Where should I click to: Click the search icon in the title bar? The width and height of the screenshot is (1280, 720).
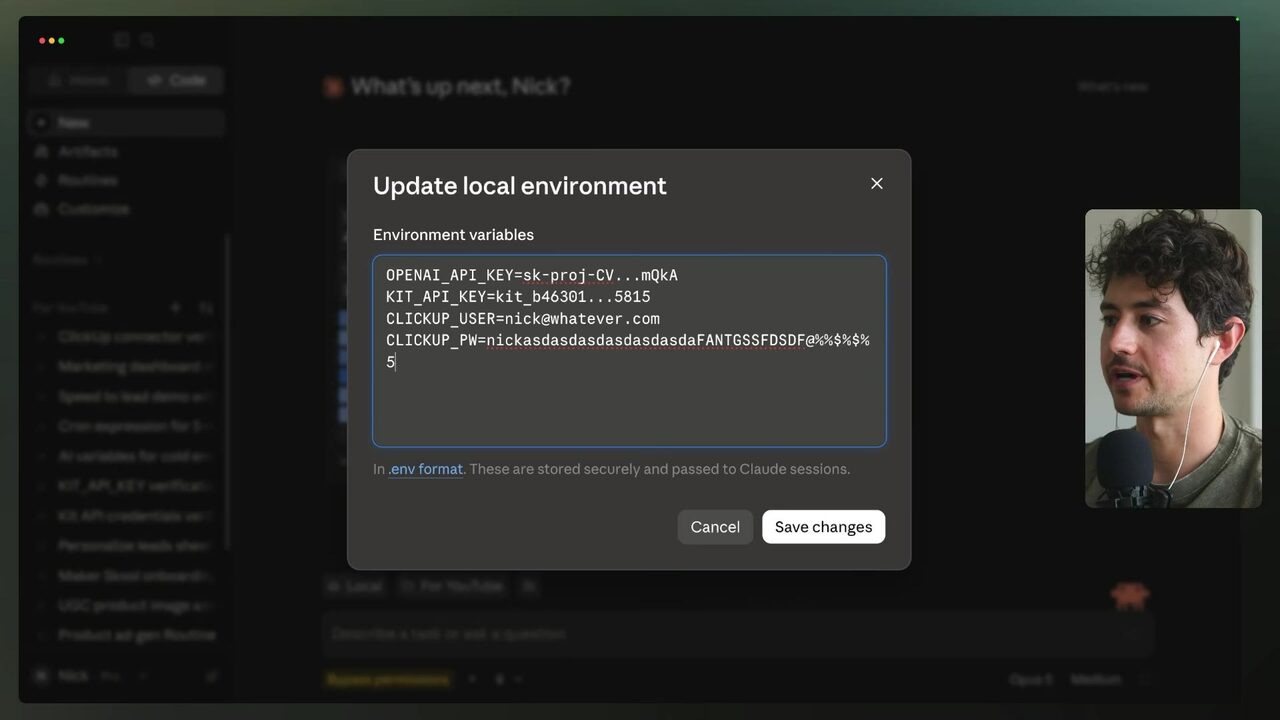click(x=147, y=40)
